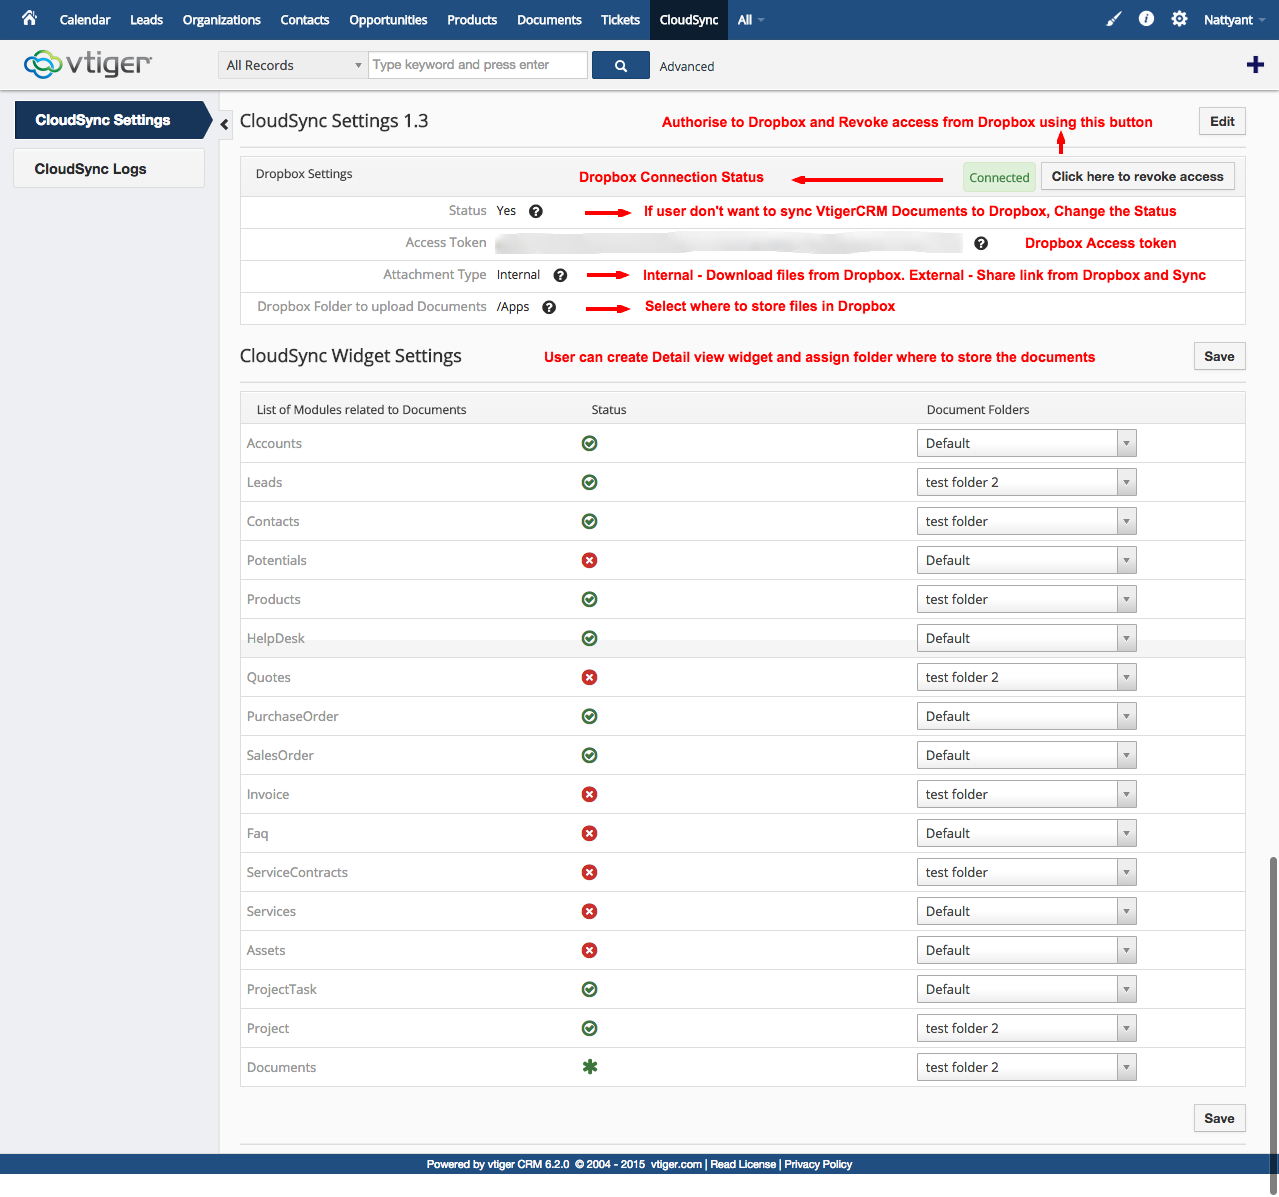The image size is (1279, 1197).
Task: Open the Contacts module in top menu
Action: pos(305,20)
